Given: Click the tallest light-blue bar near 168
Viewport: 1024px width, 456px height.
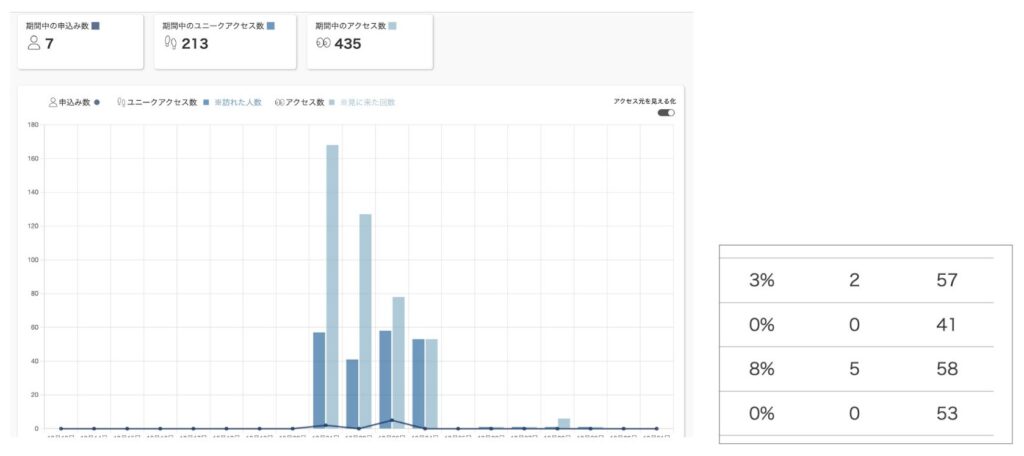Looking at the screenshot, I should (x=332, y=287).
